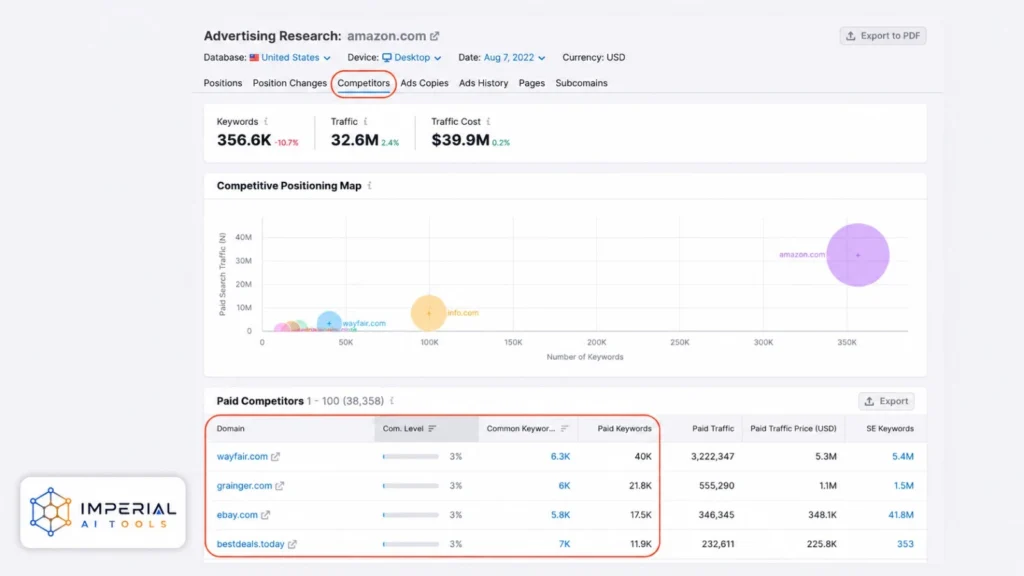Open the Desktop device dropdown
The image size is (1024, 576).
(x=411, y=57)
